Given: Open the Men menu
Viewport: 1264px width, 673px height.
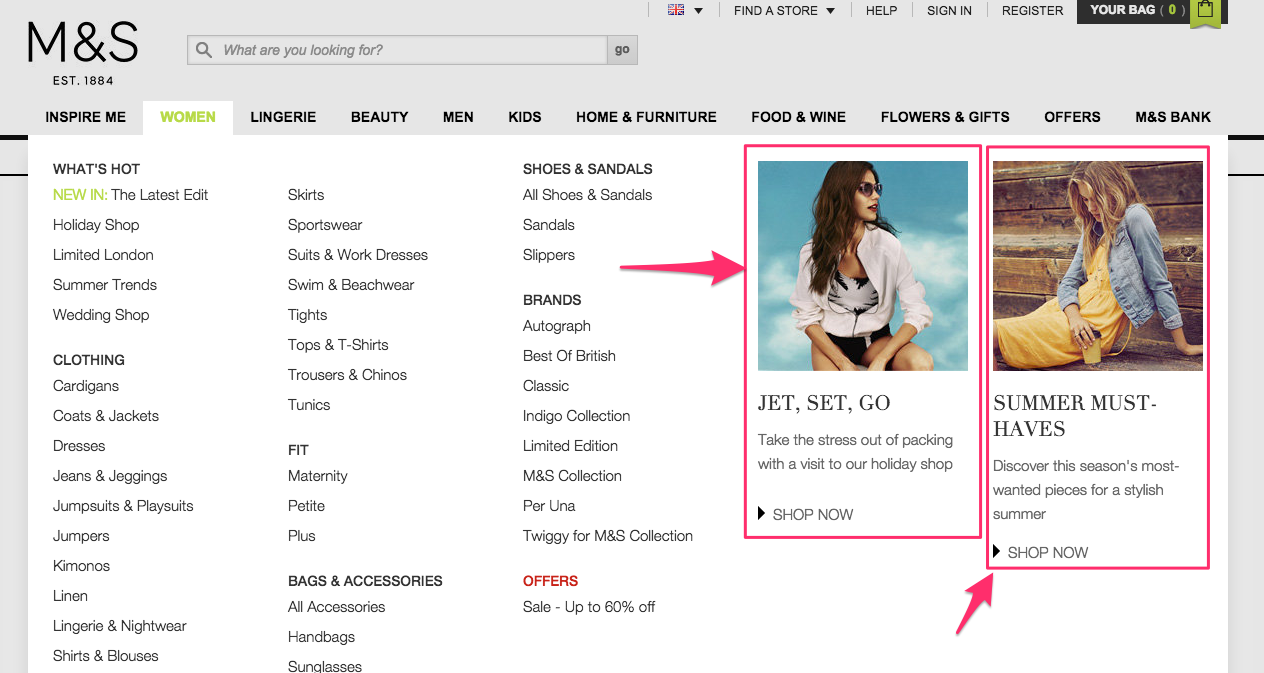Looking at the screenshot, I should click(x=458, y=117).
